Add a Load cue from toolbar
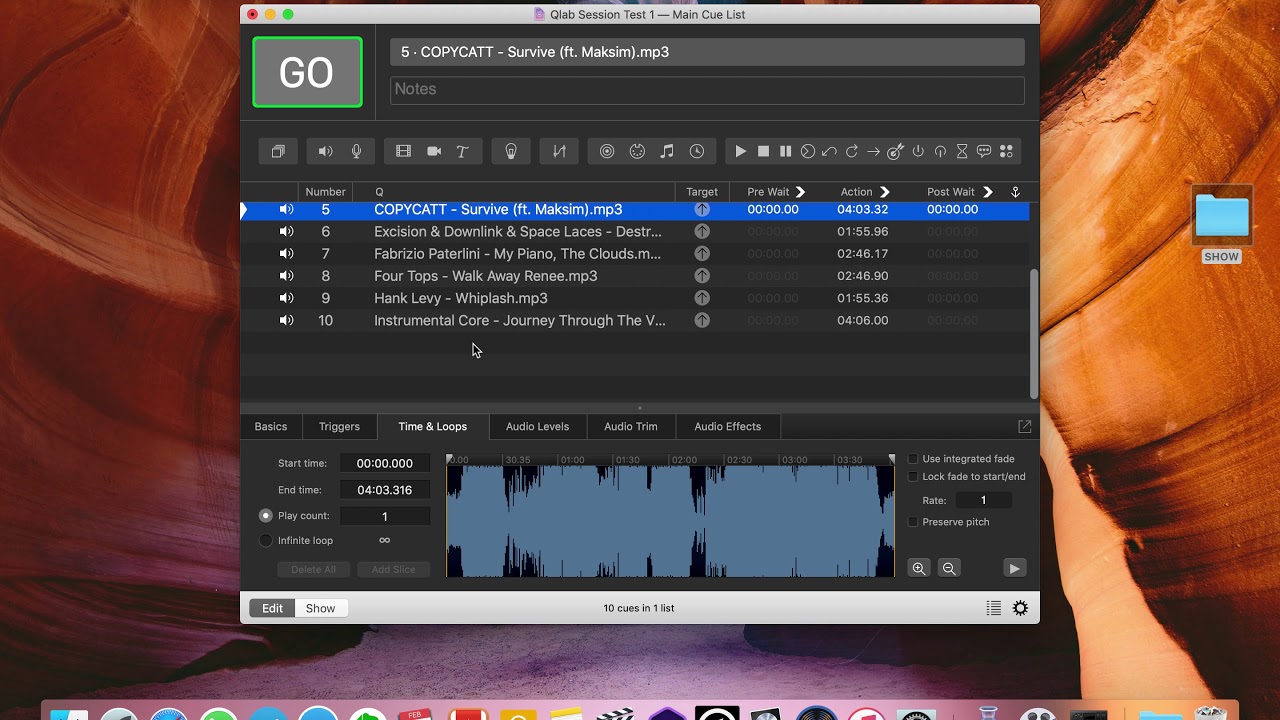 [x=807, y=151]
